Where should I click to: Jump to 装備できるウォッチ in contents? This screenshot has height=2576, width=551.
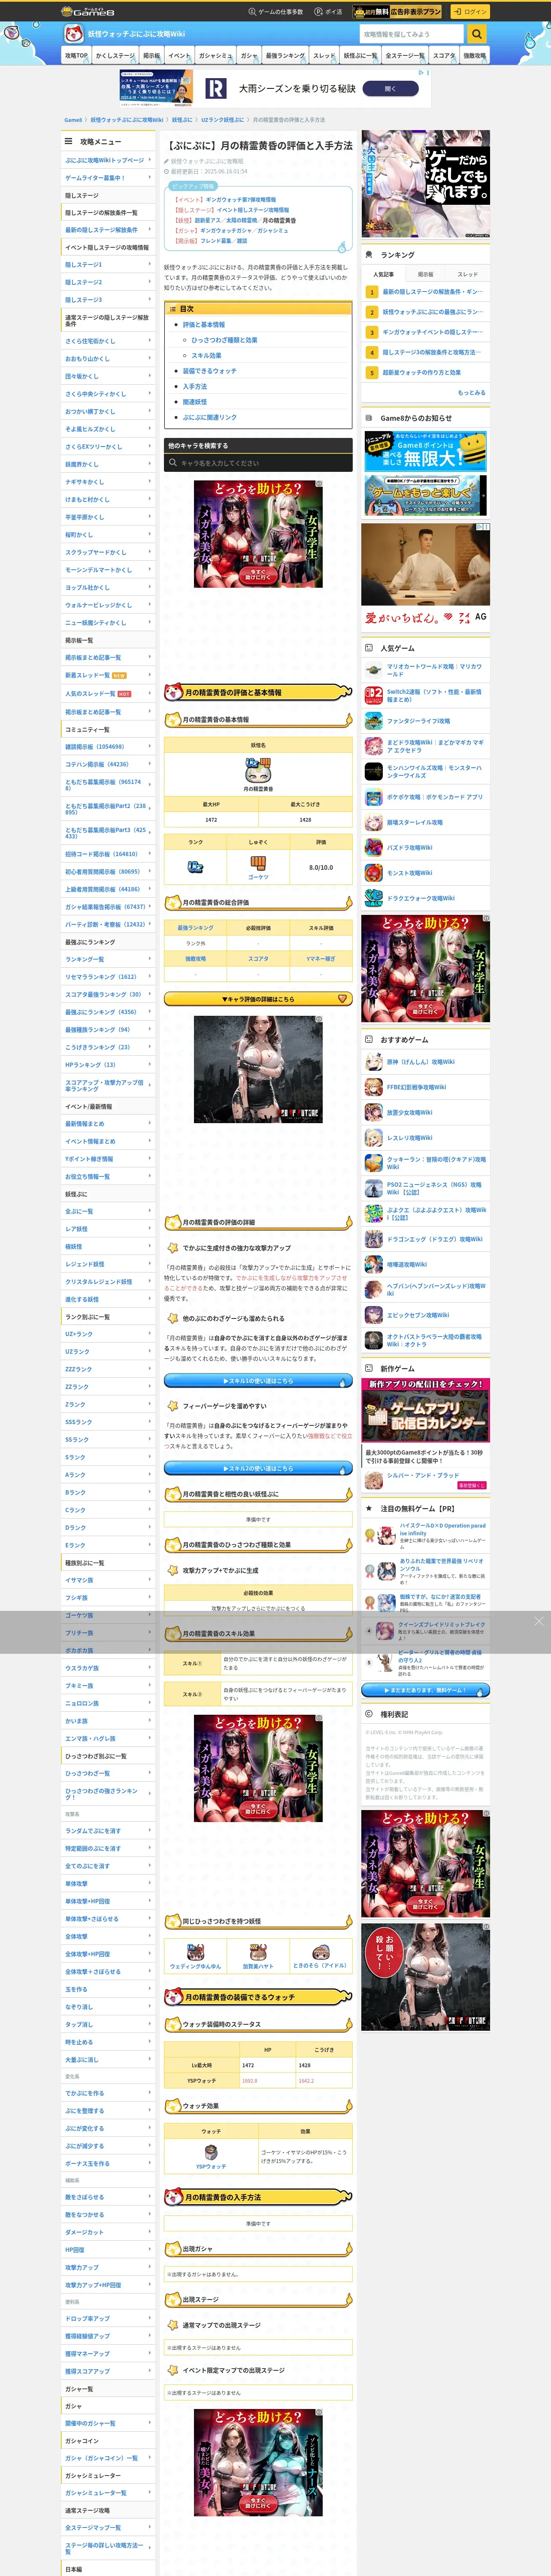(209, 371)
